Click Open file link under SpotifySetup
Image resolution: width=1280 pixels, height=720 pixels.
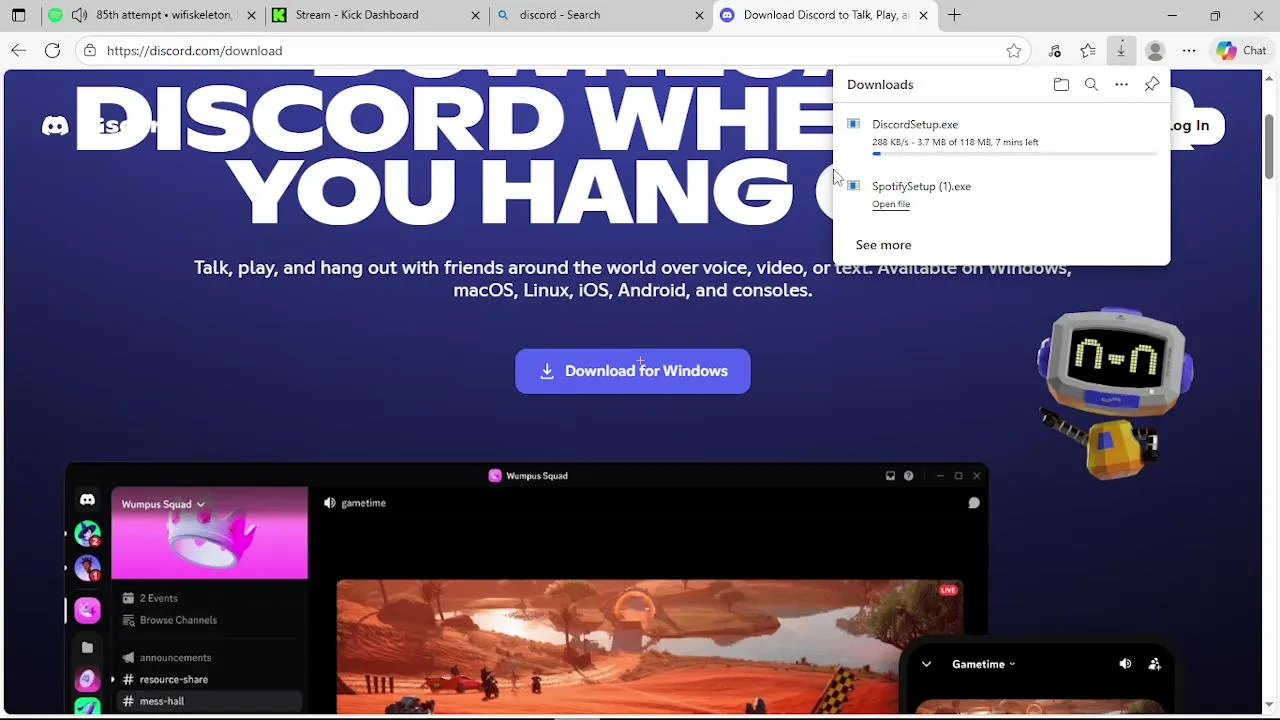(x=891, y=204)
